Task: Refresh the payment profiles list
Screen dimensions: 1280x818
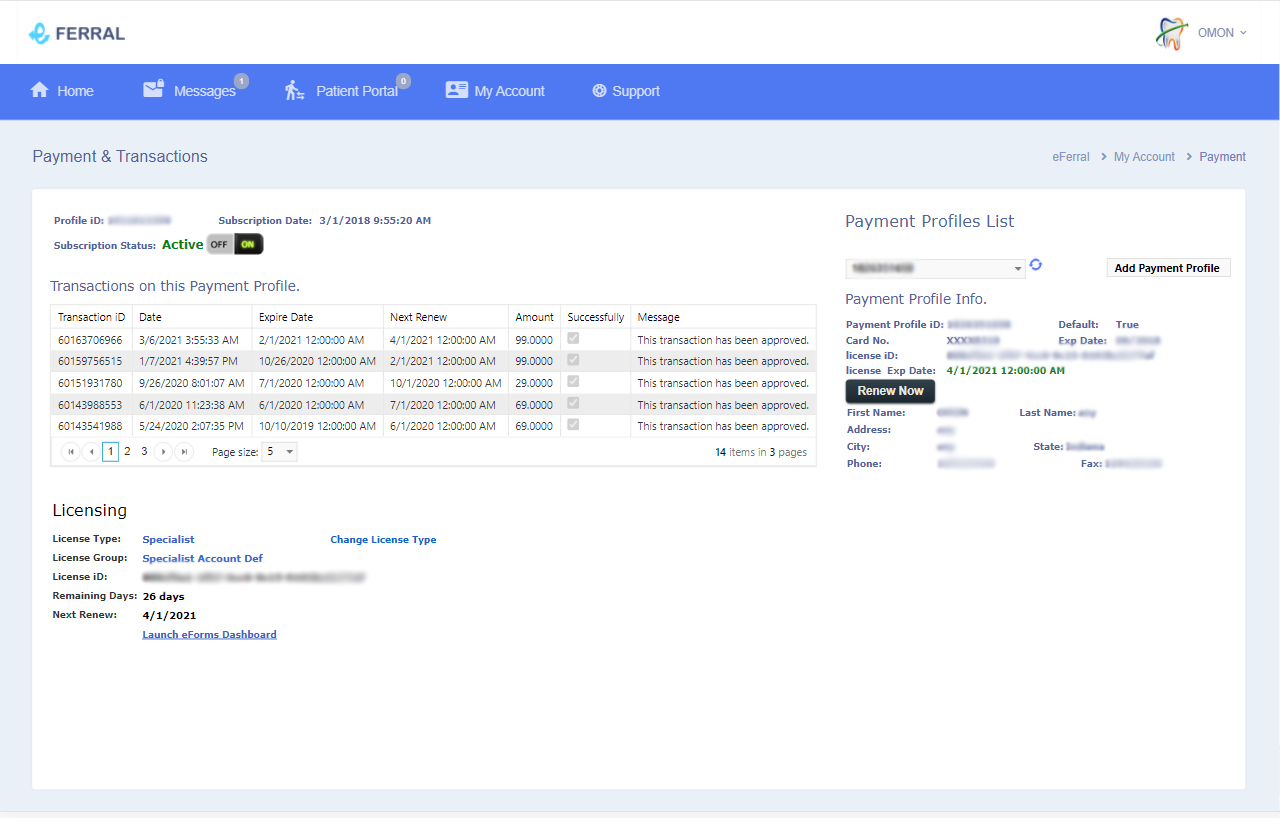Action: (x=1036, y=265)
